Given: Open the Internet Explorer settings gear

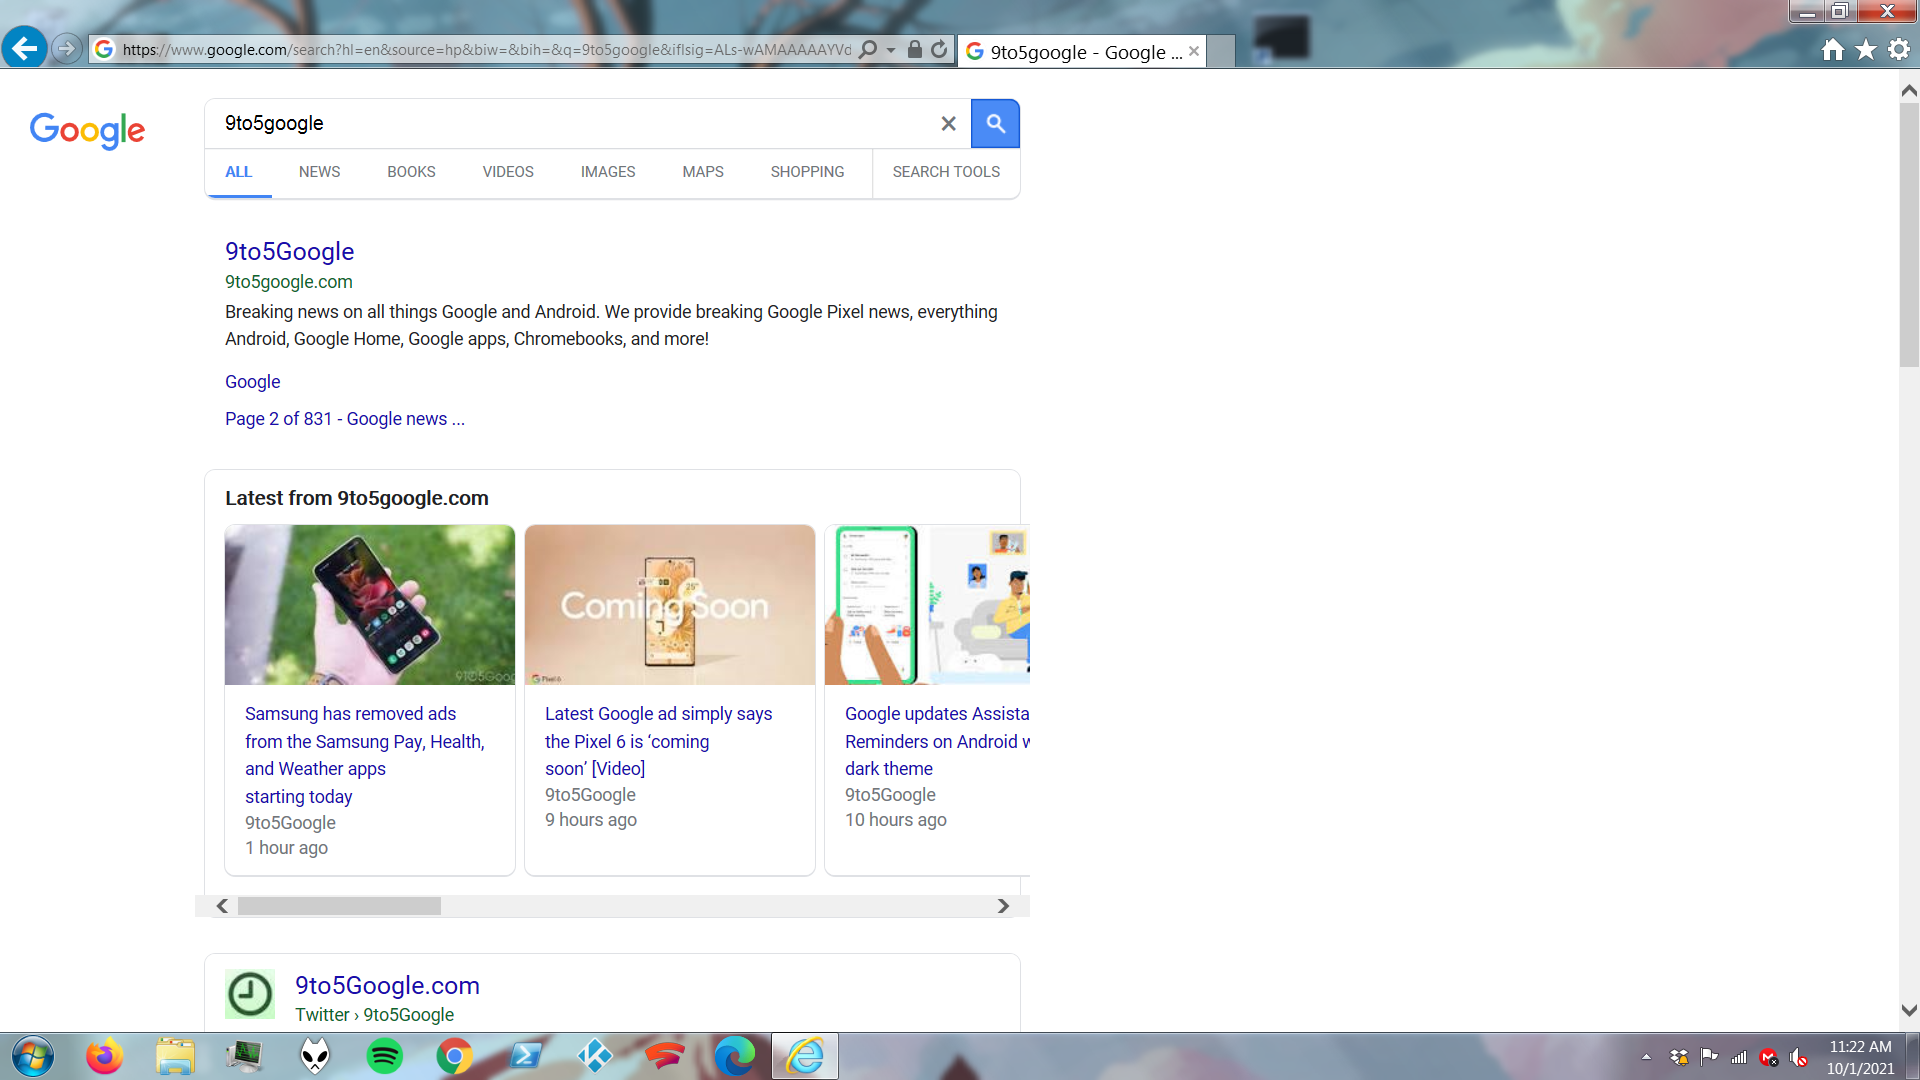Looking at the screenshot, I should click(1898, 49).
